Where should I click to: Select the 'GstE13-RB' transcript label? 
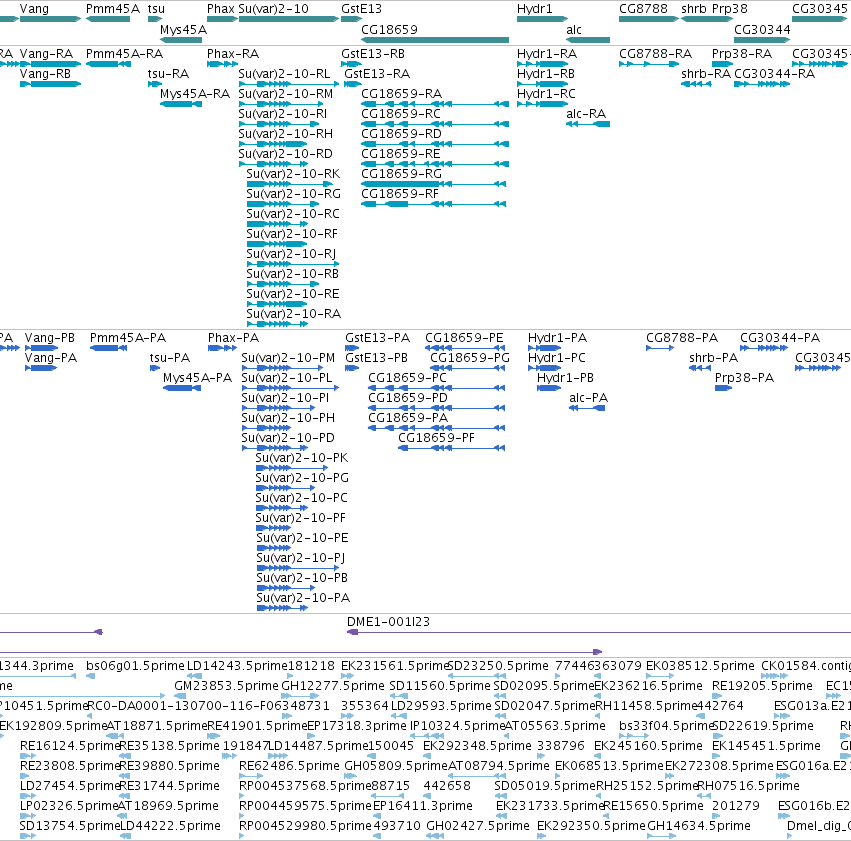click(373, 54)
